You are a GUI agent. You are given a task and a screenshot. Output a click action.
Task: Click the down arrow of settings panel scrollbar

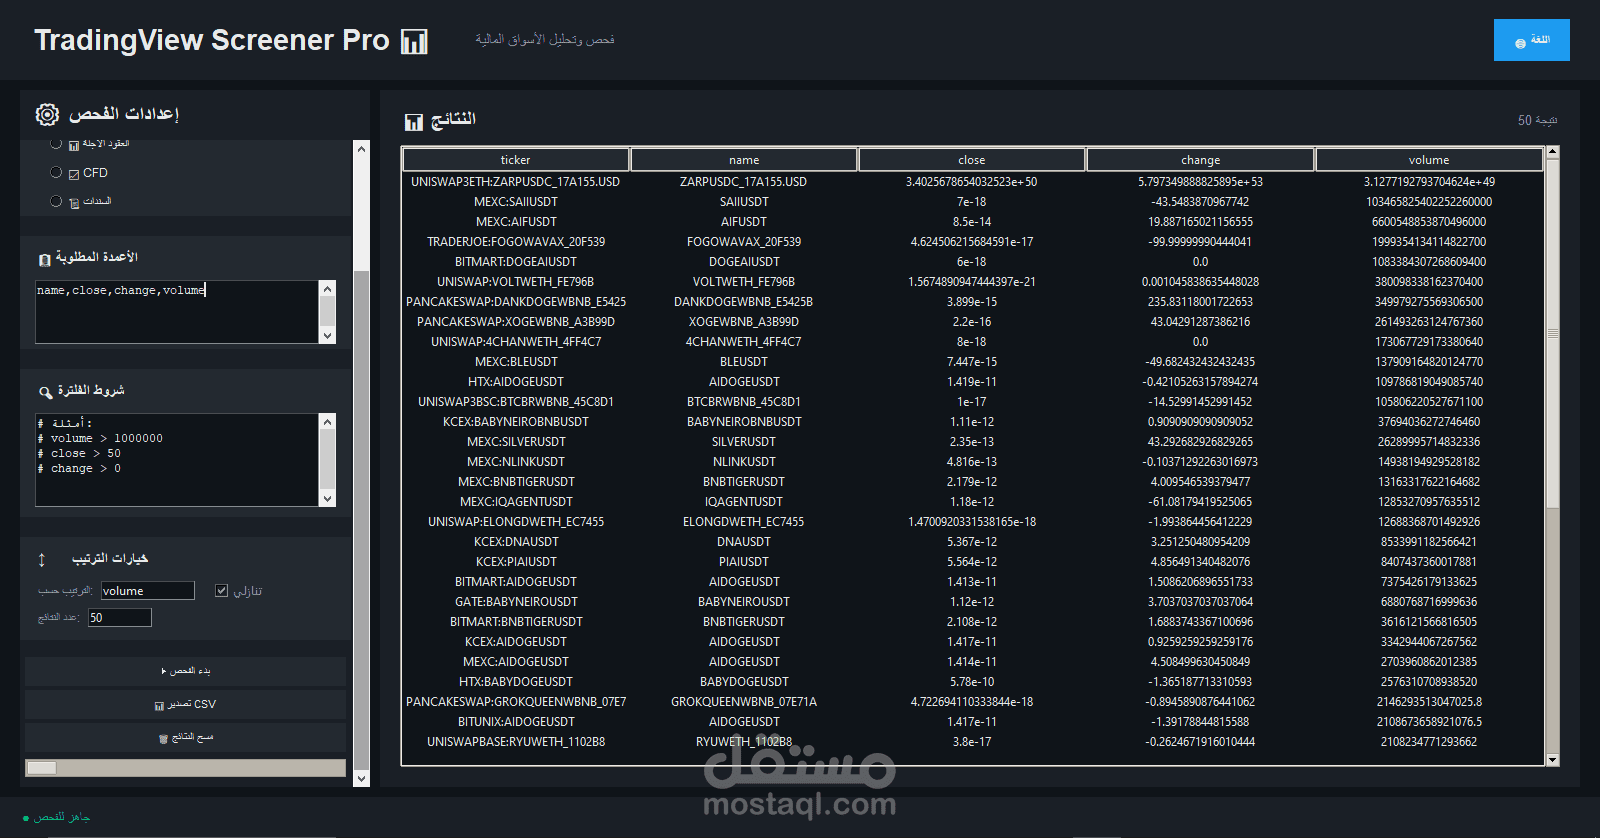pos(362,779)
